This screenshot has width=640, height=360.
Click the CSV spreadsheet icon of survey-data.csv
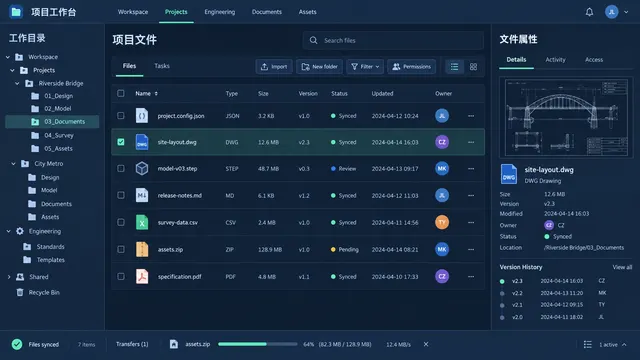coord(142,222)
